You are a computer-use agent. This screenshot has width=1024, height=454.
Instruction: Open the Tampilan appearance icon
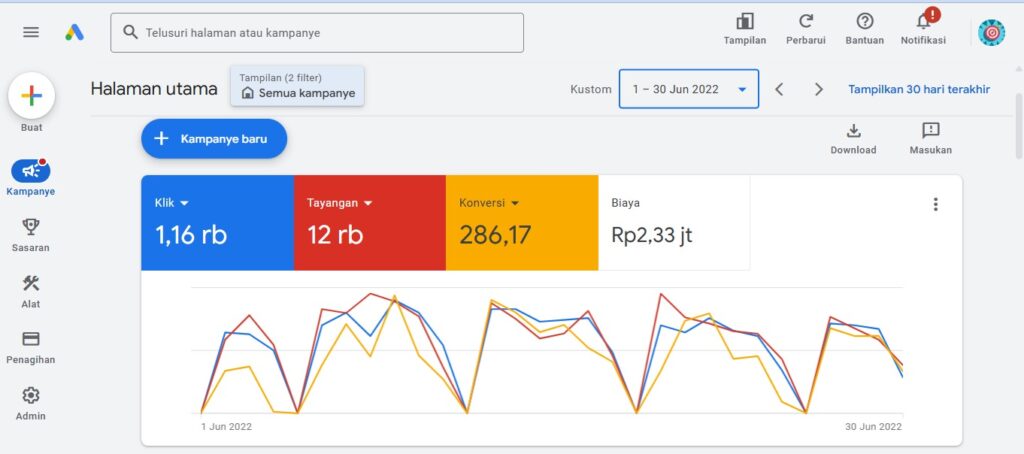(744, 22)
